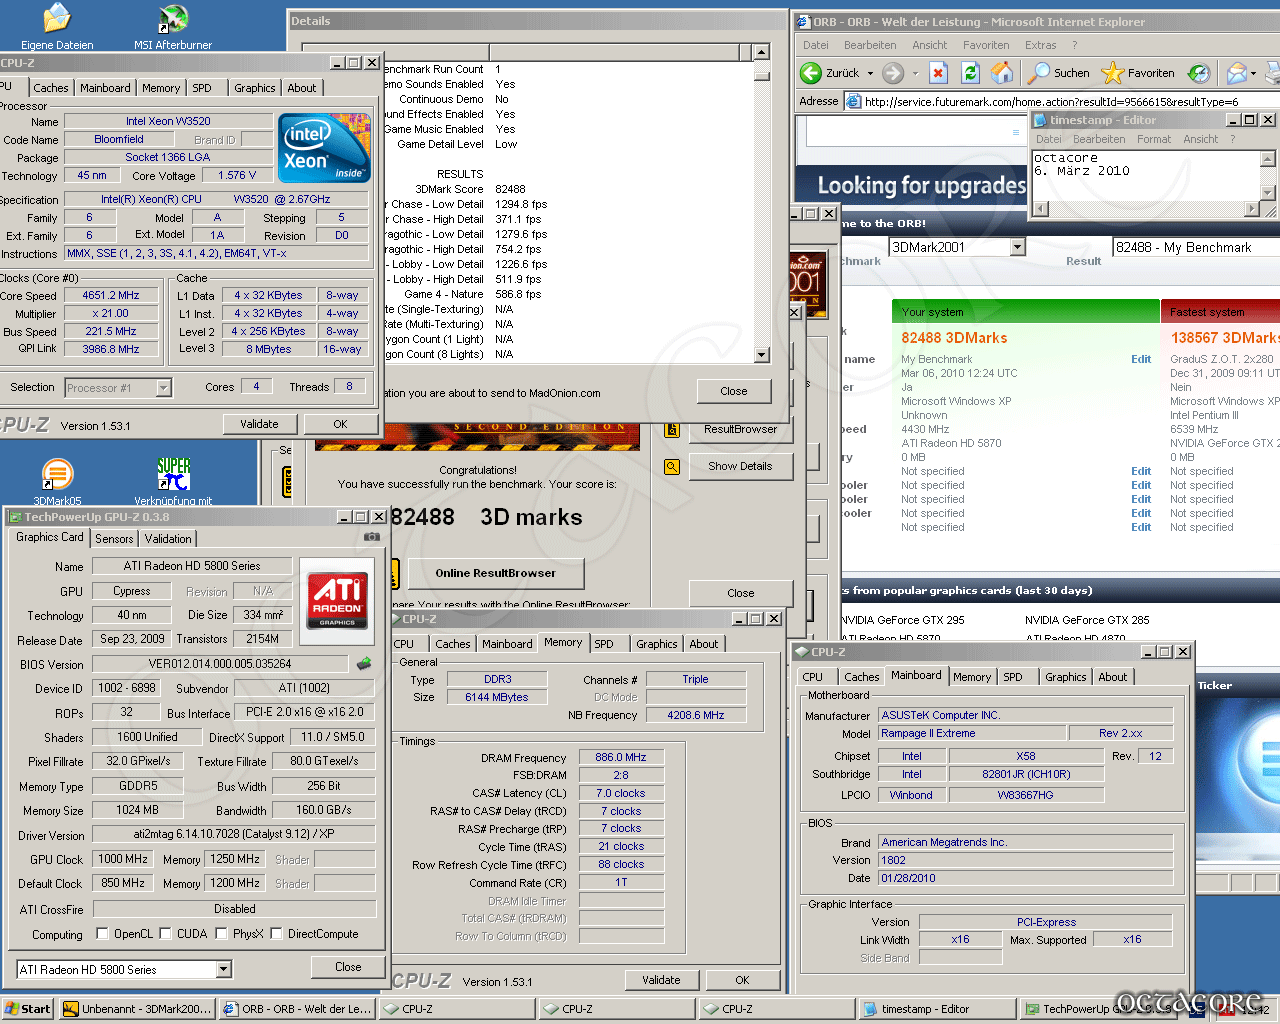Expand the ATI Radeon HD 5800 Series dropdown
1280x1024 pixels.
tap(223, 969)
